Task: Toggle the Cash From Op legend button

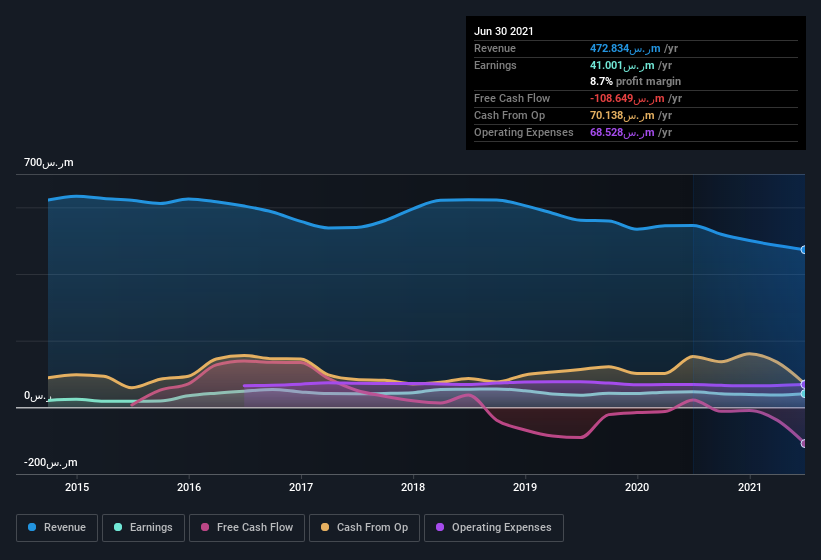Action: (364, 528)
